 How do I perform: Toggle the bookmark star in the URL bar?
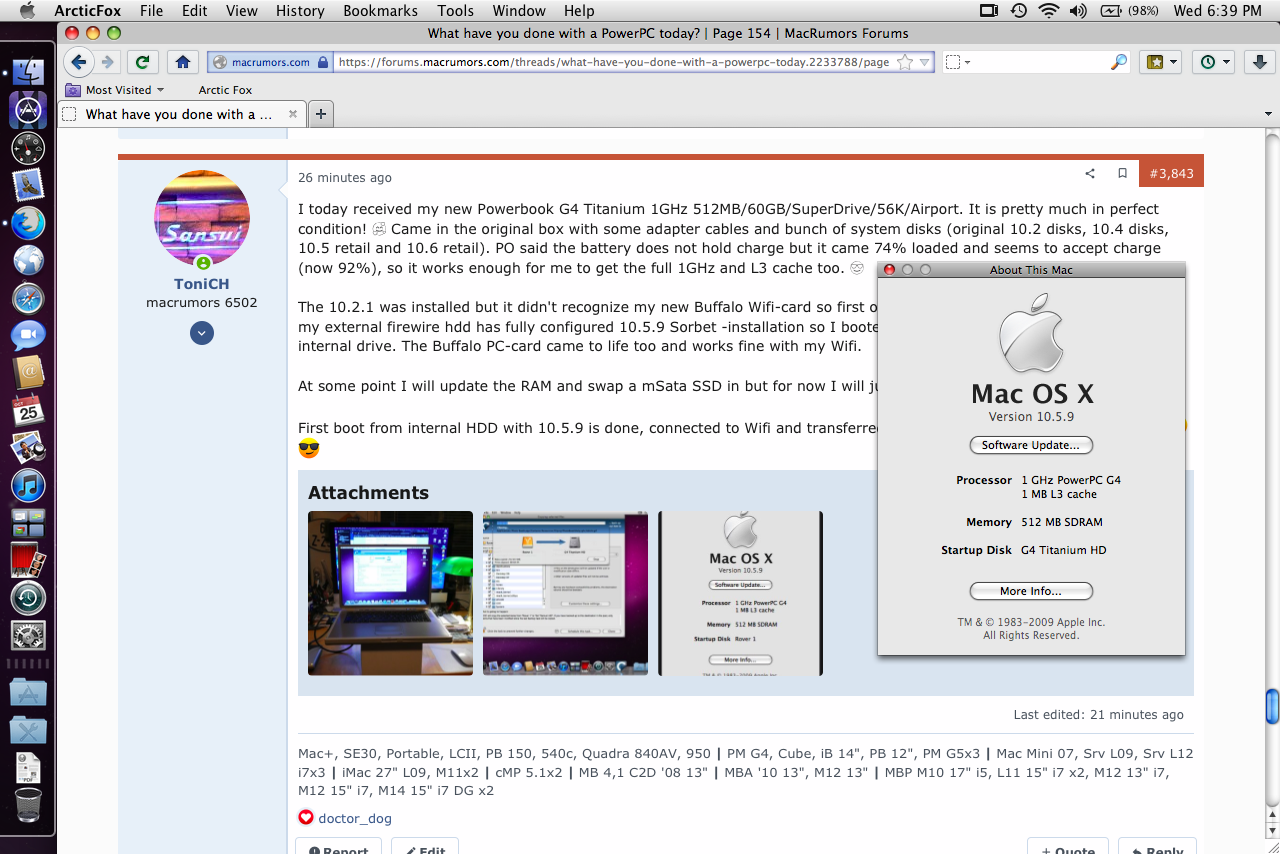pos(905,62)
